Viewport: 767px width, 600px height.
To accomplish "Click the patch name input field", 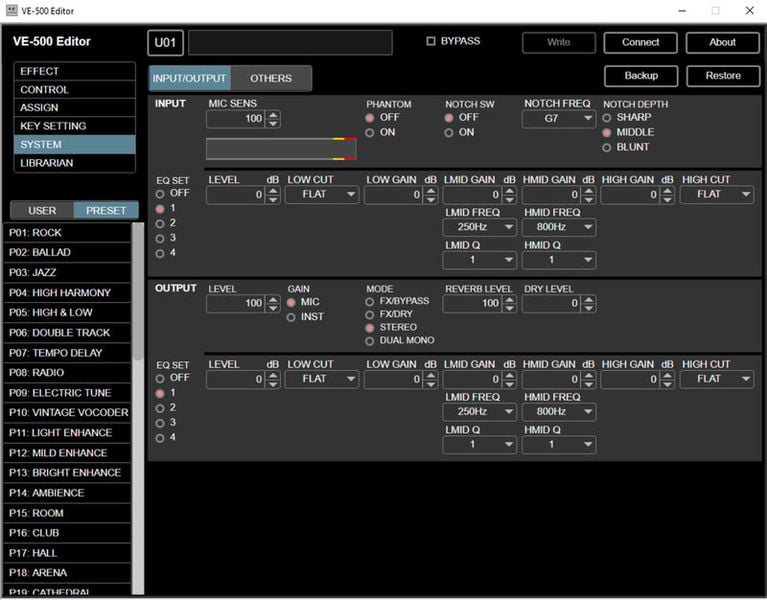I will tap(291, 43).
